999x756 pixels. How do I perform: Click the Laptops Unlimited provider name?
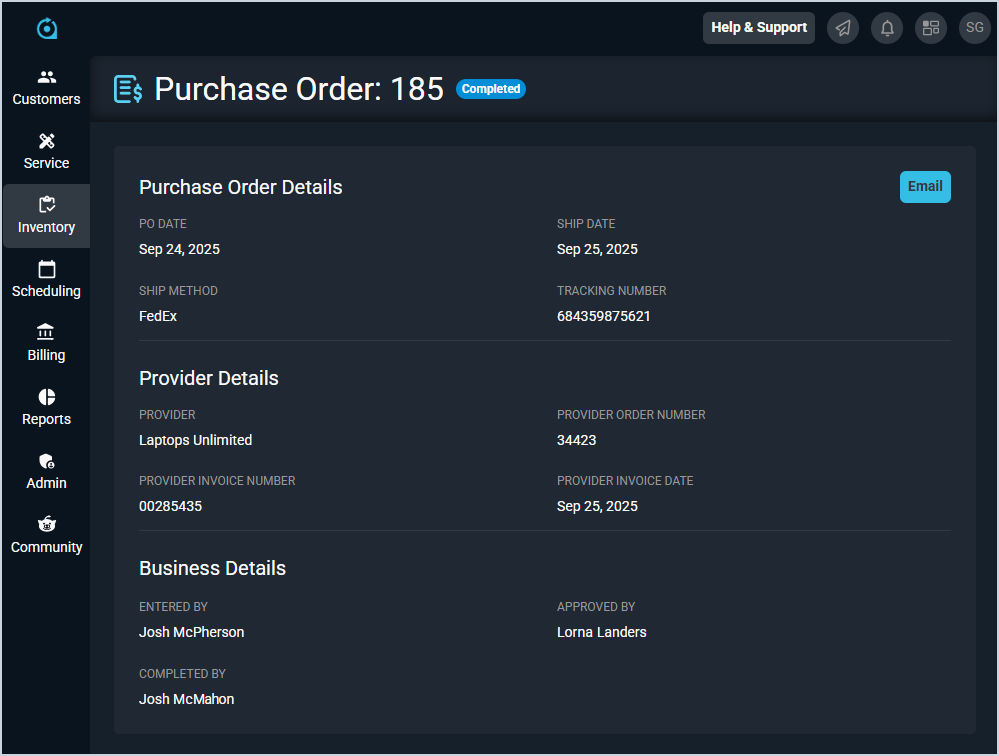(195, 440)
